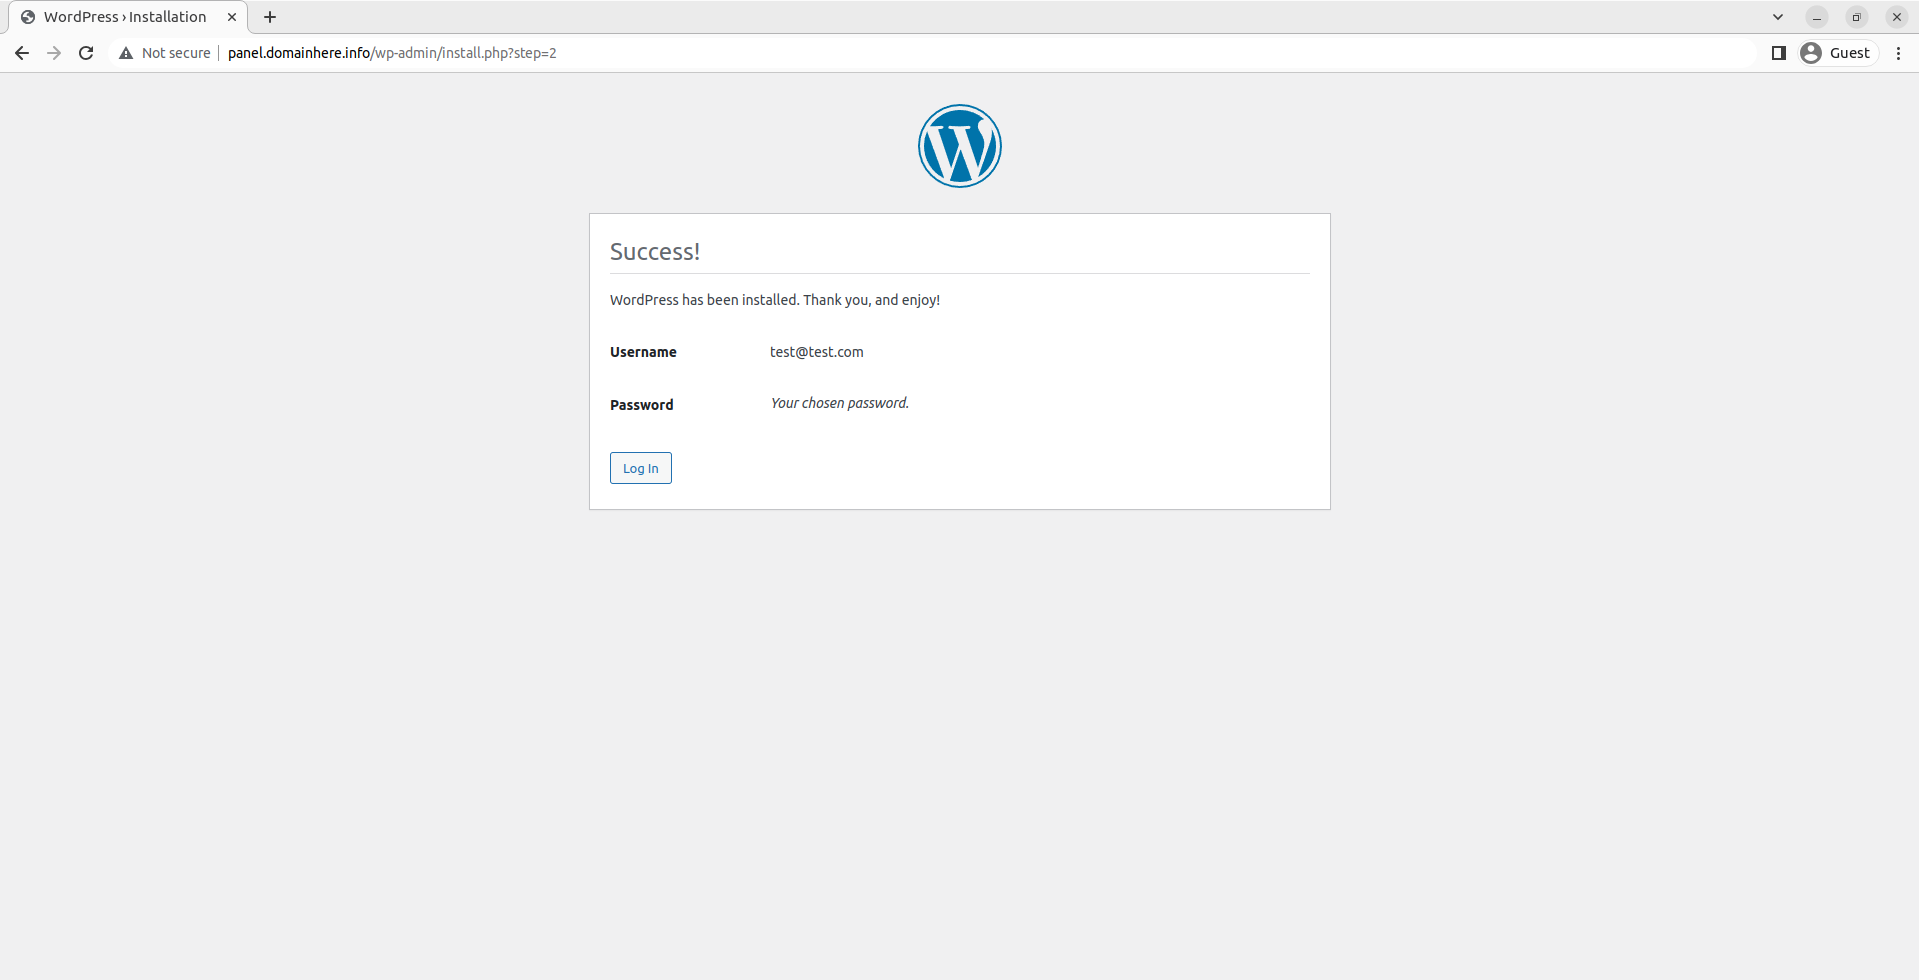This screenshot has width=1919, height=980.
Task: Click the Username label
Action: pos(643,352)
